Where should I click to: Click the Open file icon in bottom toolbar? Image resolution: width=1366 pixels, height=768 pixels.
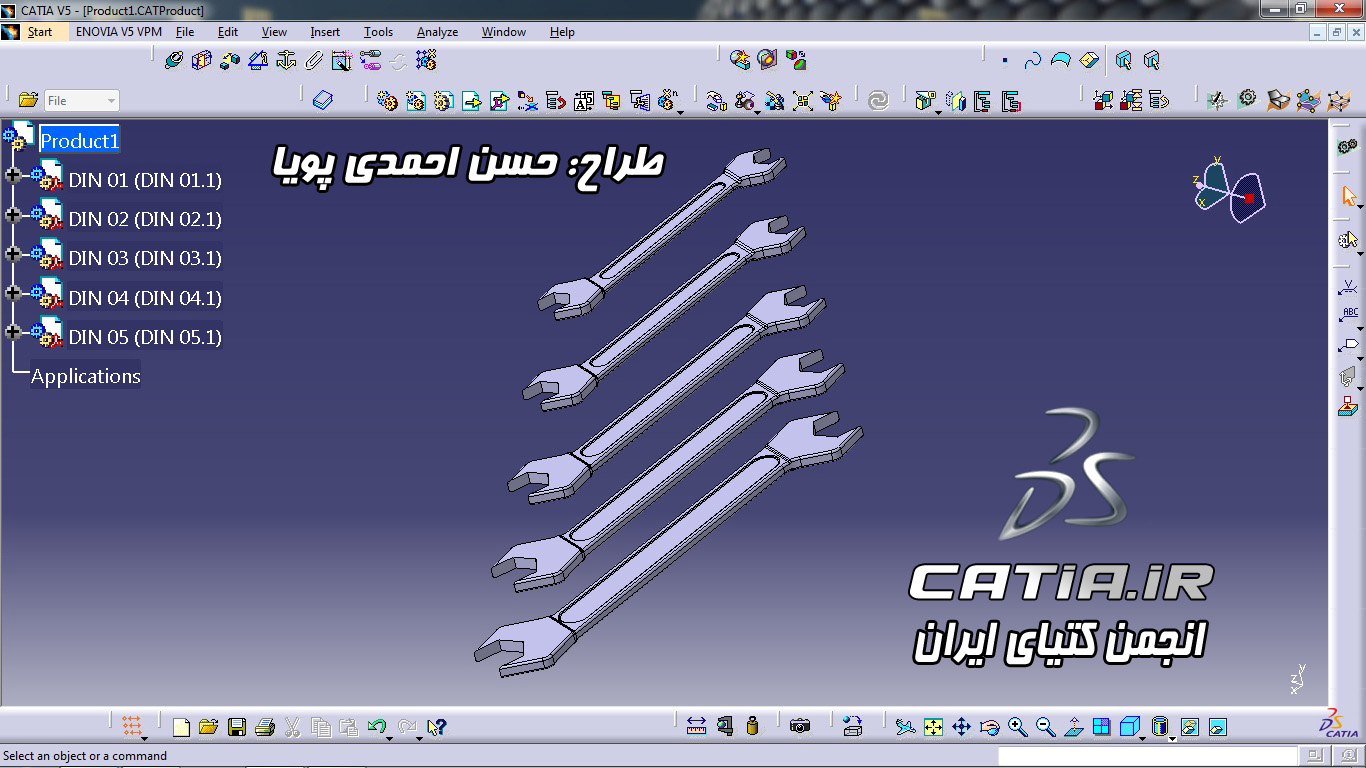tap(208, 727)
